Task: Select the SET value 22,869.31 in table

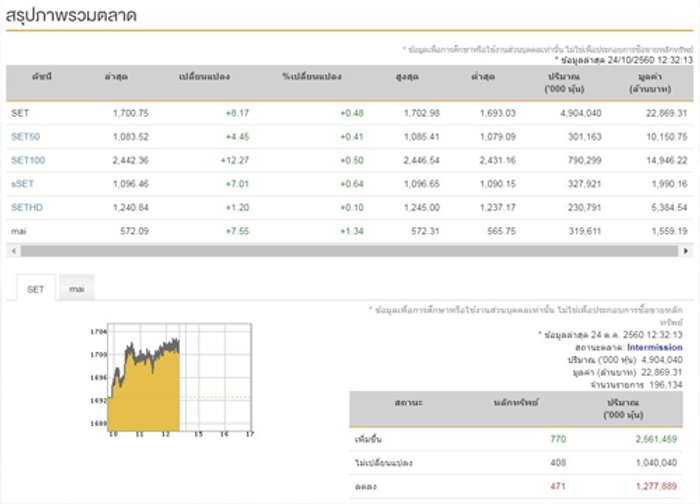Action: tap(667, 113)
